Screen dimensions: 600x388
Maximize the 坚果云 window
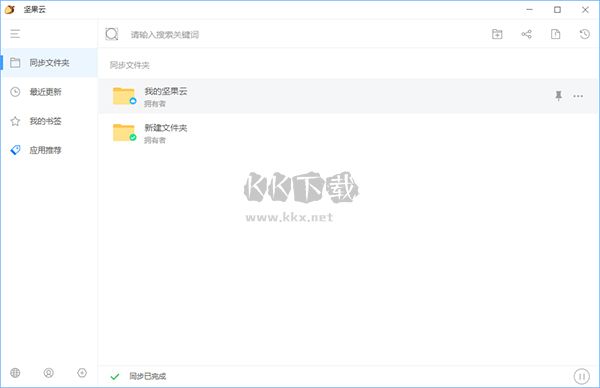coord(558,10)
